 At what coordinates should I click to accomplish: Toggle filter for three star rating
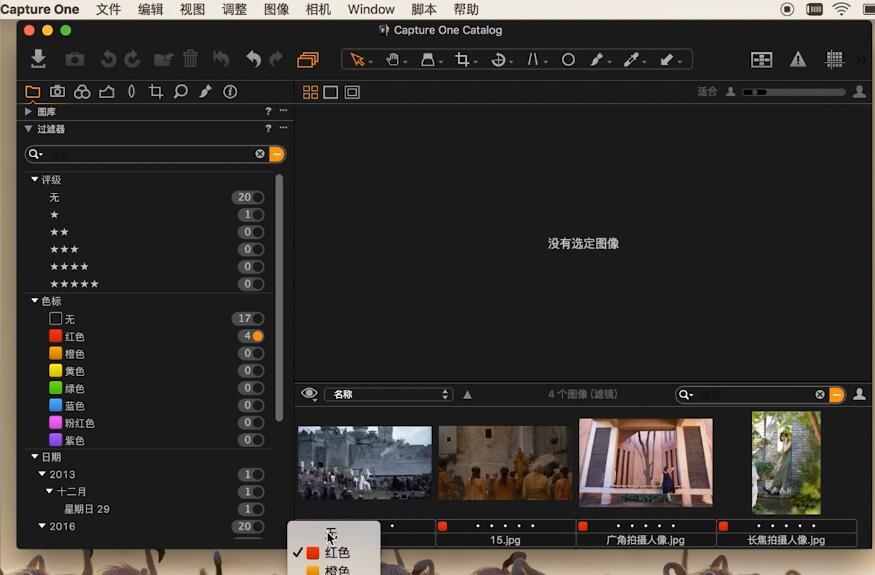pyautogui.click(x=257, y=250)
